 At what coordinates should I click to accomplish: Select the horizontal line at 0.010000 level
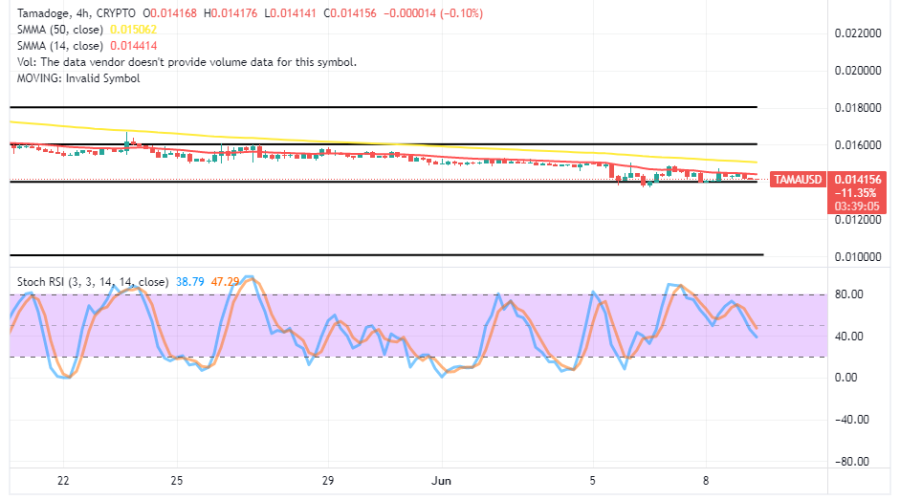point(386,254)
